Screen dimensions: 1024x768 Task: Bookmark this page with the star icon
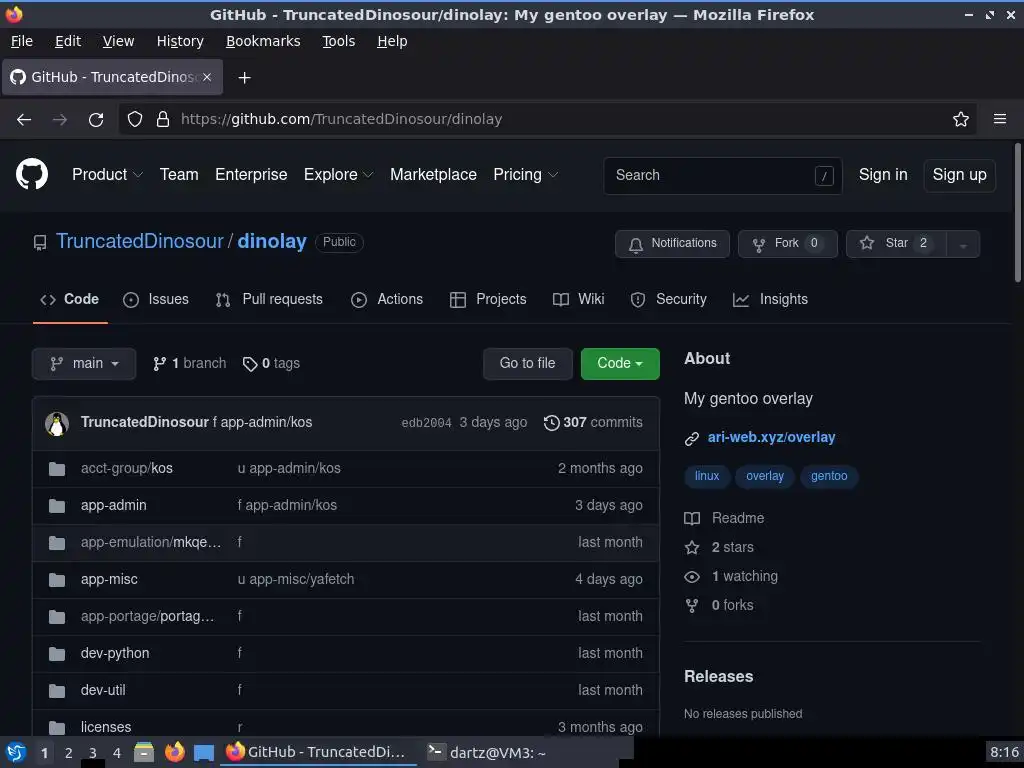tap(961, 120)
